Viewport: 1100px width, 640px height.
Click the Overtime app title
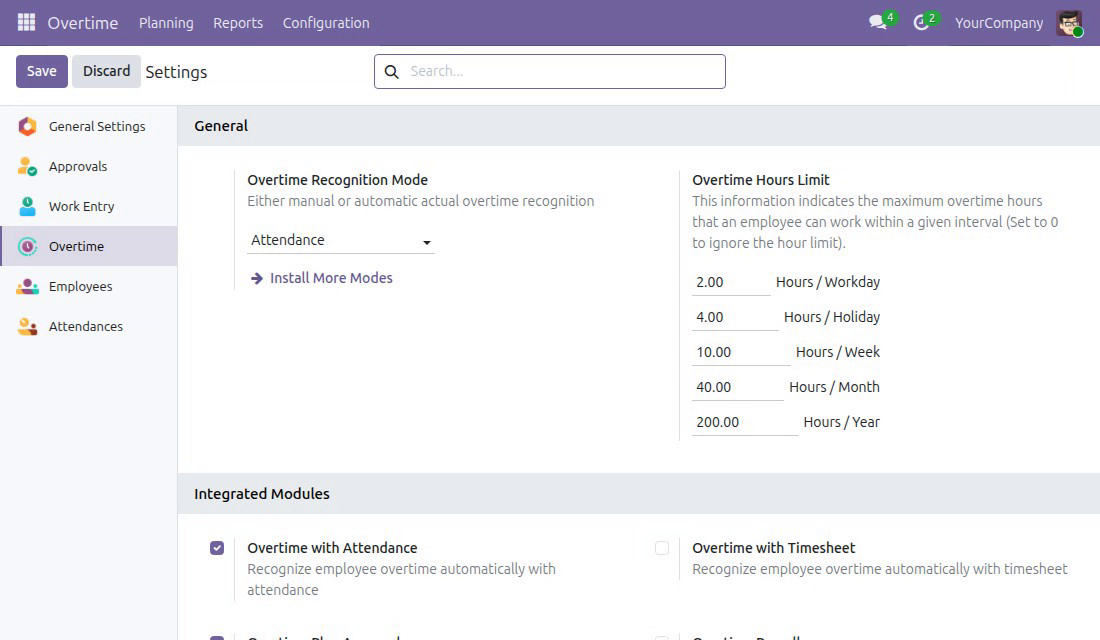pos(83,23)
